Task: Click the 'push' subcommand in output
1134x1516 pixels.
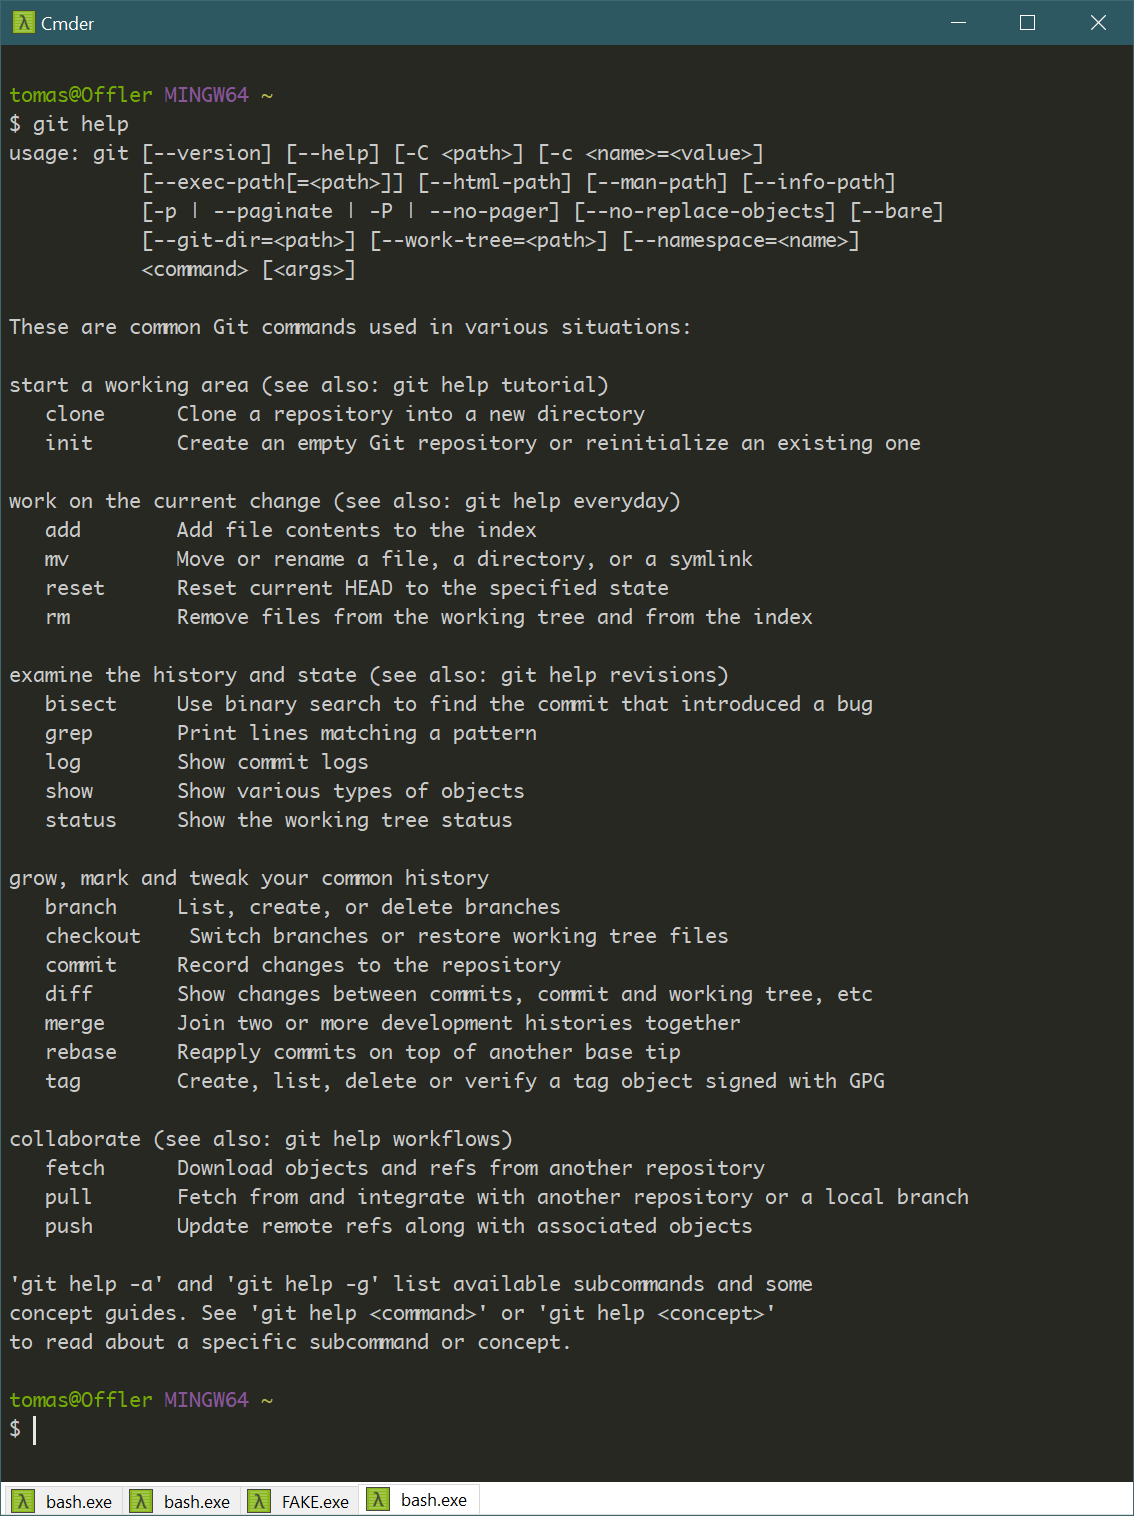Action: coord(69,1226)
